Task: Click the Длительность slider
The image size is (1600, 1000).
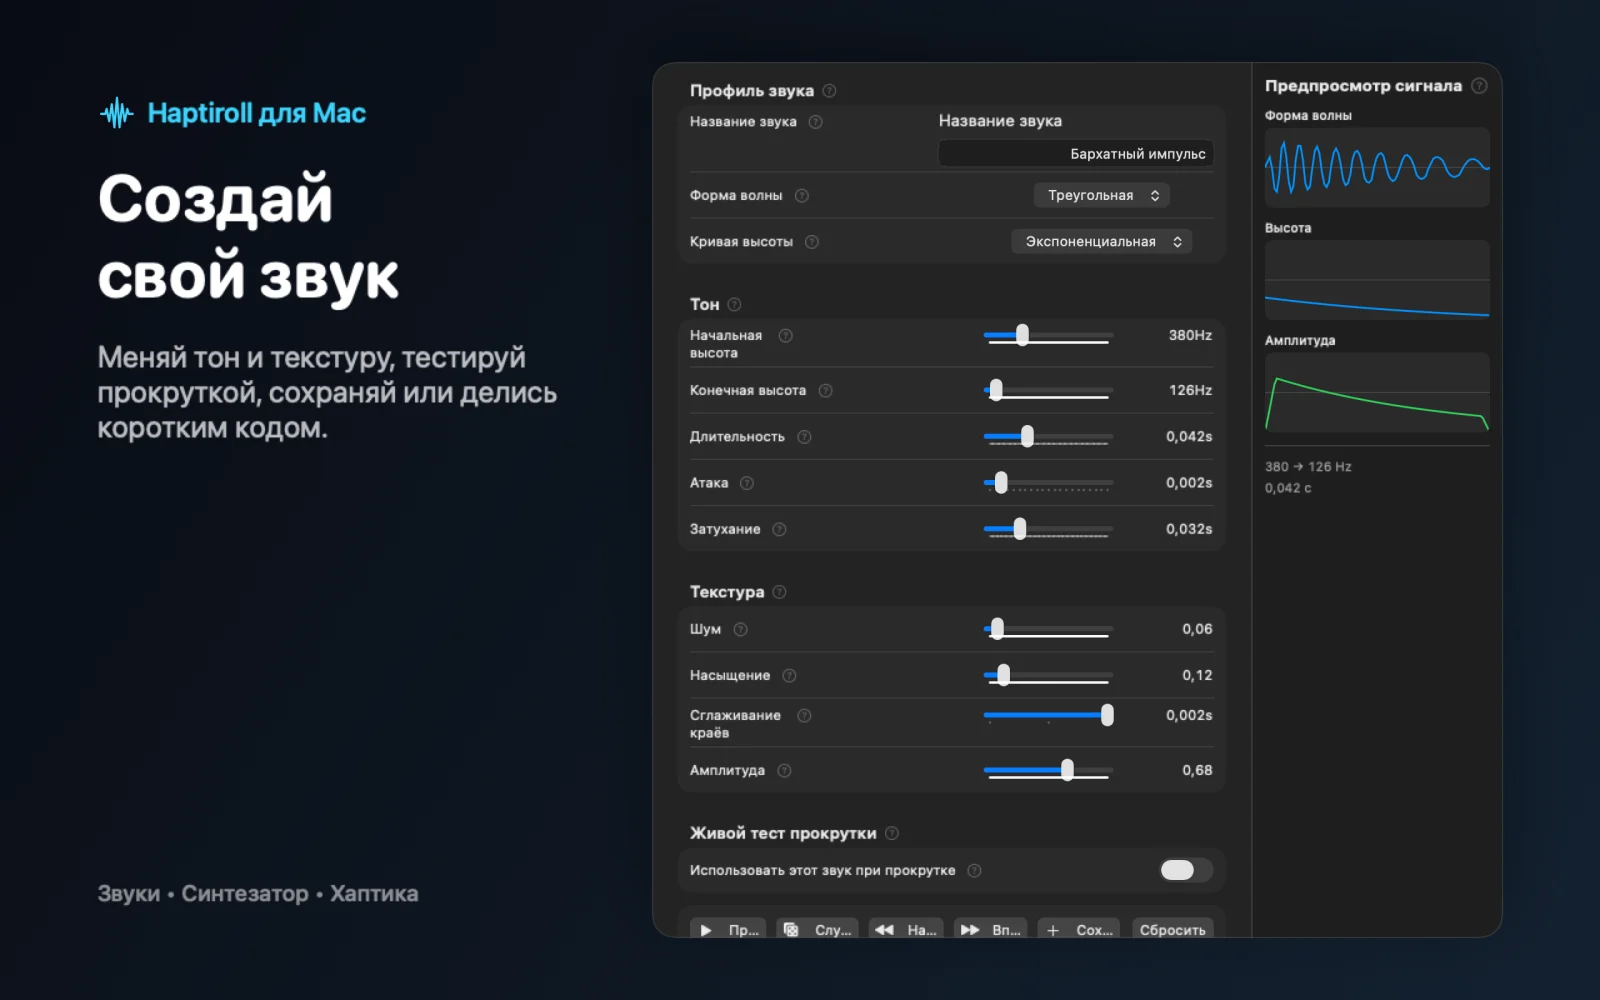Action: click(x=1048, y=437)
